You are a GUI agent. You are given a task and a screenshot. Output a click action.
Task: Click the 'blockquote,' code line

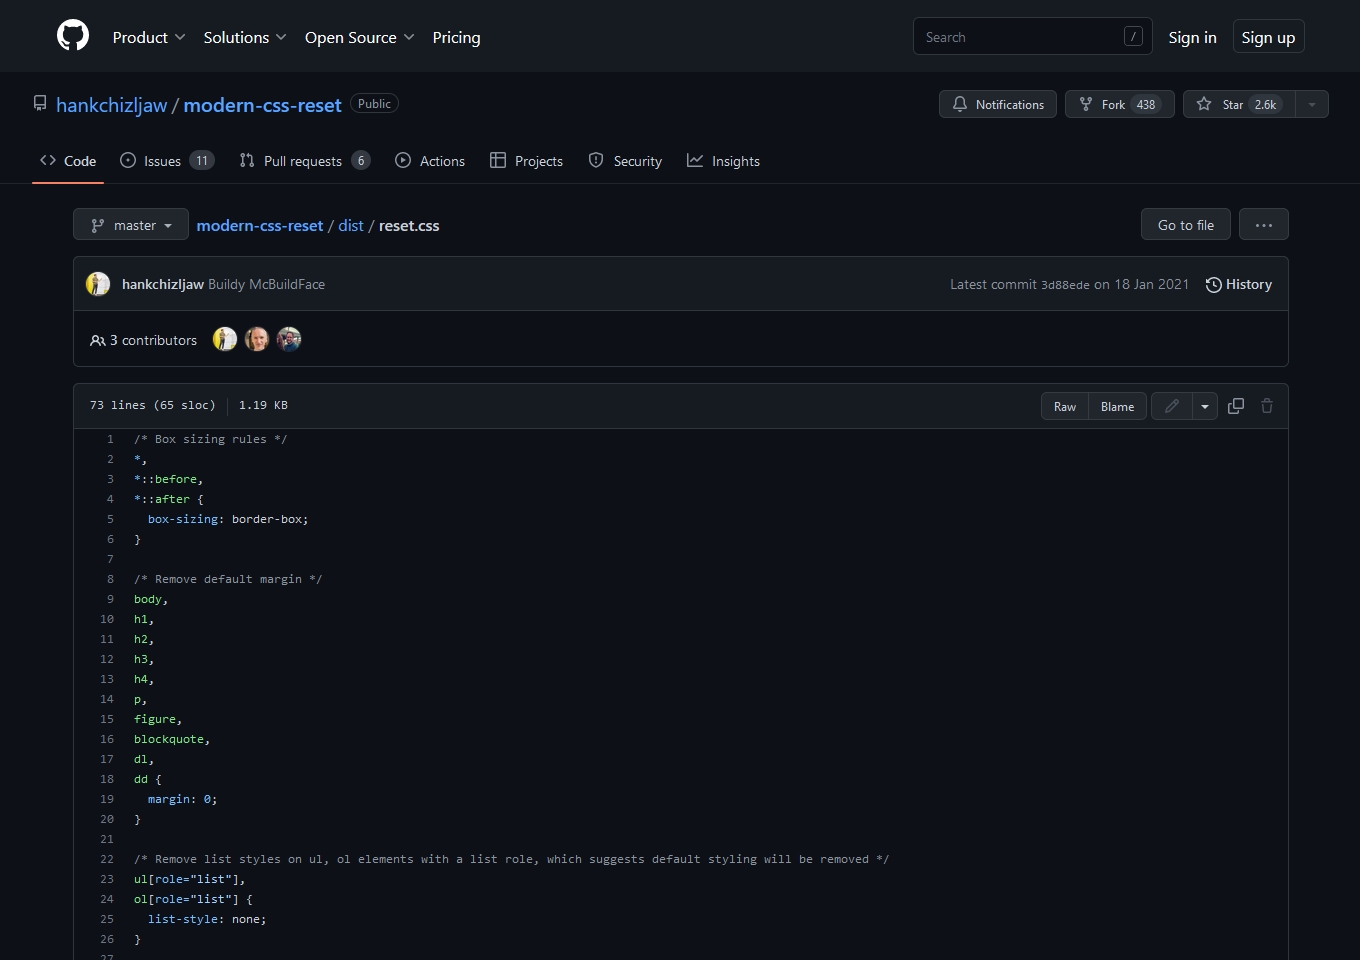tap(172, 739)
